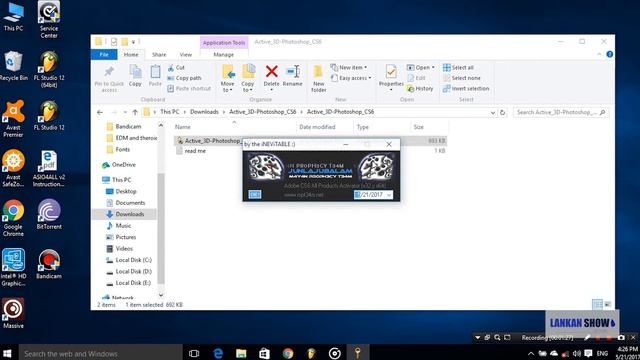Open the recent locations dropdown arrow
Screen dimensions: 640x360
pyautogui.click(x=125, y=112)
